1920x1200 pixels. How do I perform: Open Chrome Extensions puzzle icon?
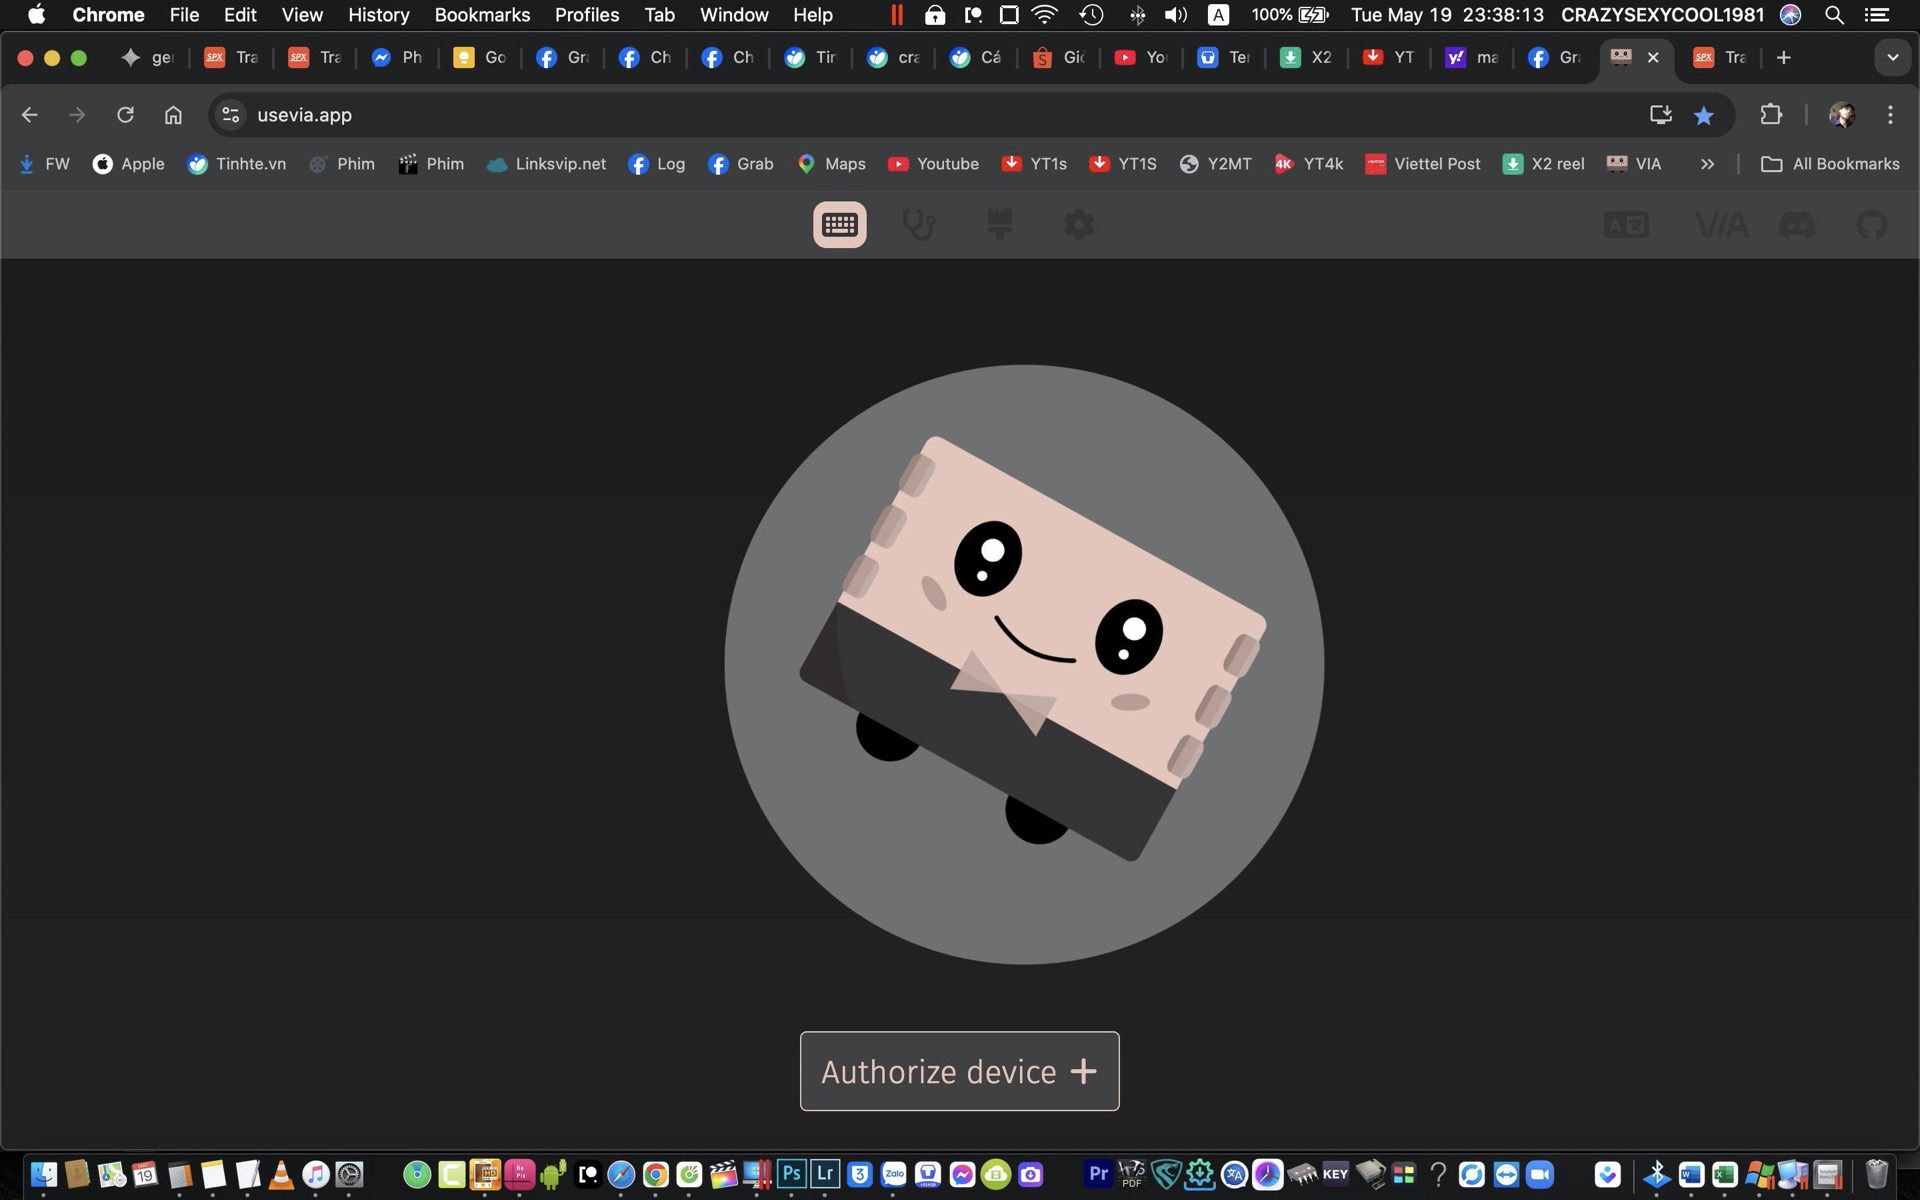1771,115
